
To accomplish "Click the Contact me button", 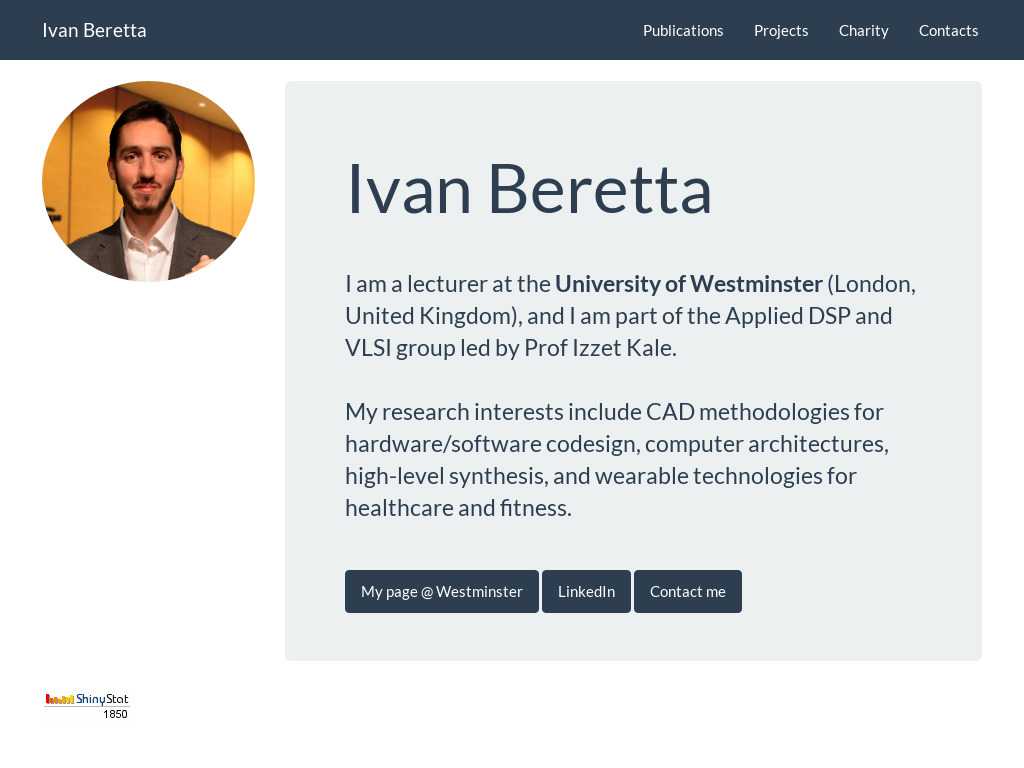I will coord(688,592).
